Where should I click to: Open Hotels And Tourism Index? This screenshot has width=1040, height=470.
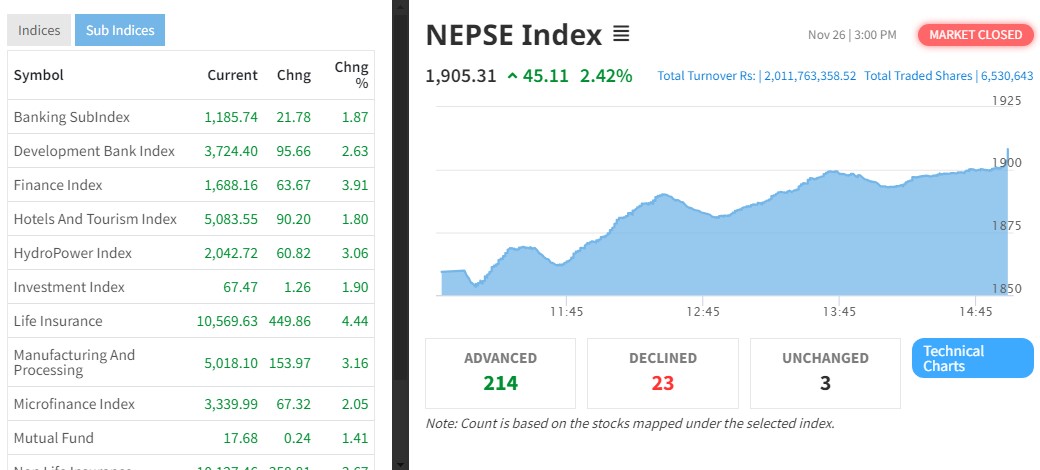(x=95, y=219)
